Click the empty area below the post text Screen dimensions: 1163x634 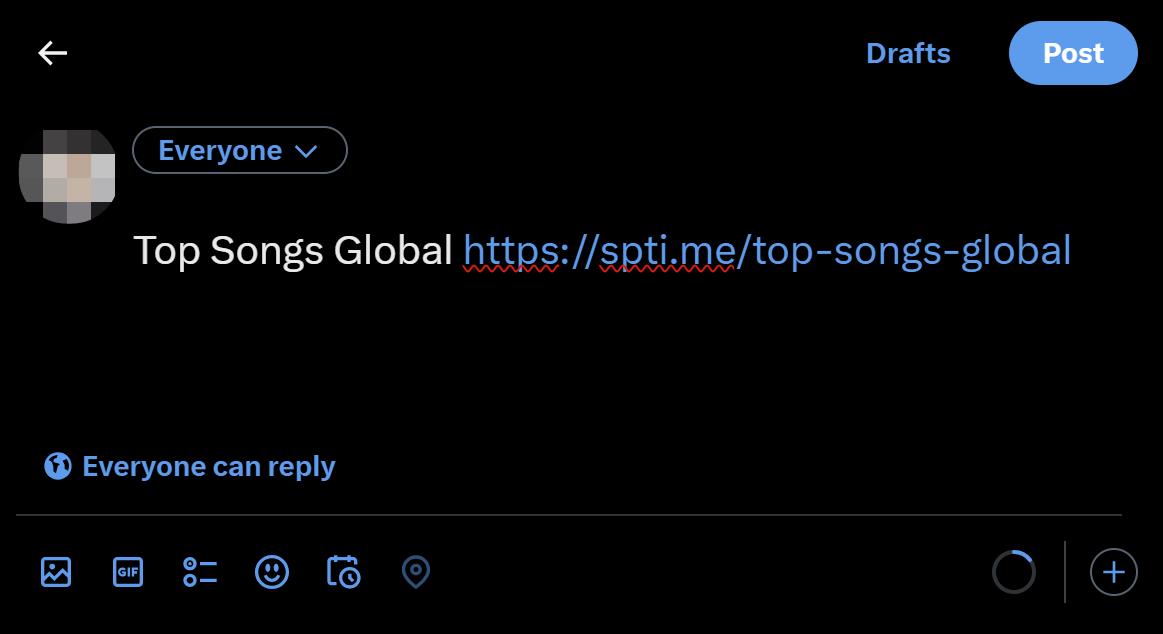click(x=600, y=360)
